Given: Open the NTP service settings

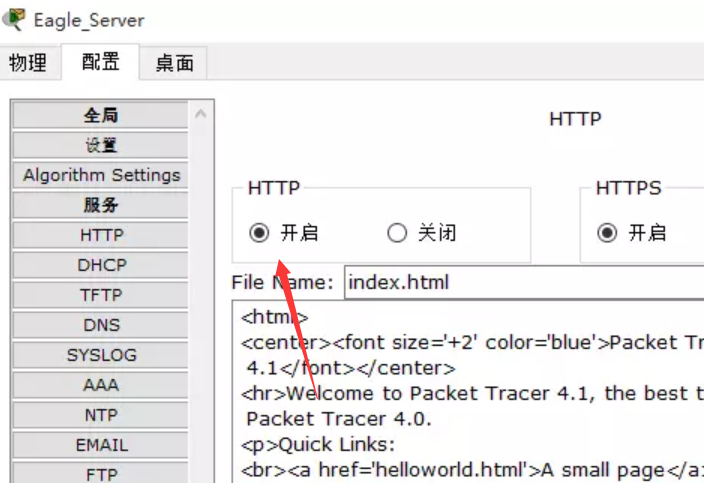Looking at the screenshot, I should click(101, 415).
